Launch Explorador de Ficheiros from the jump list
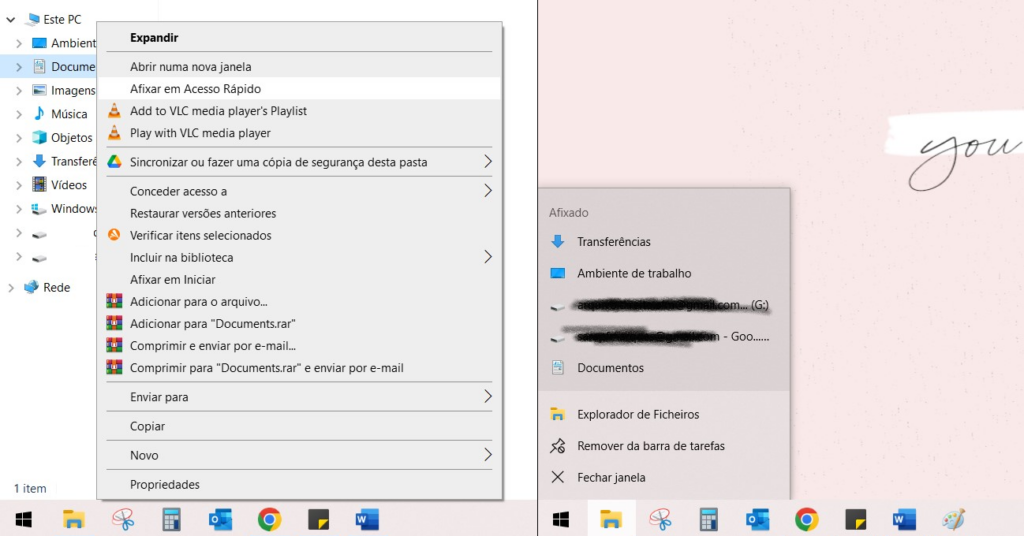Screen dimensions: 1024x536 (x=638, y=414)
